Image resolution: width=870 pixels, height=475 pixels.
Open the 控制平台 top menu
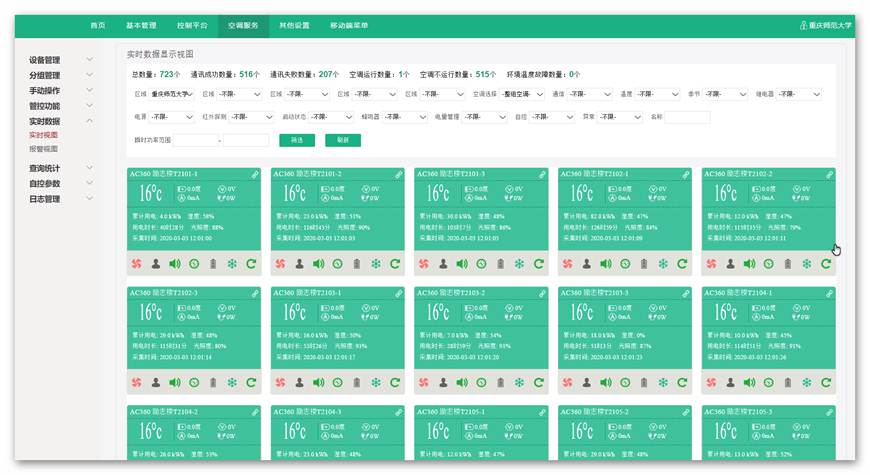[192, 26]
